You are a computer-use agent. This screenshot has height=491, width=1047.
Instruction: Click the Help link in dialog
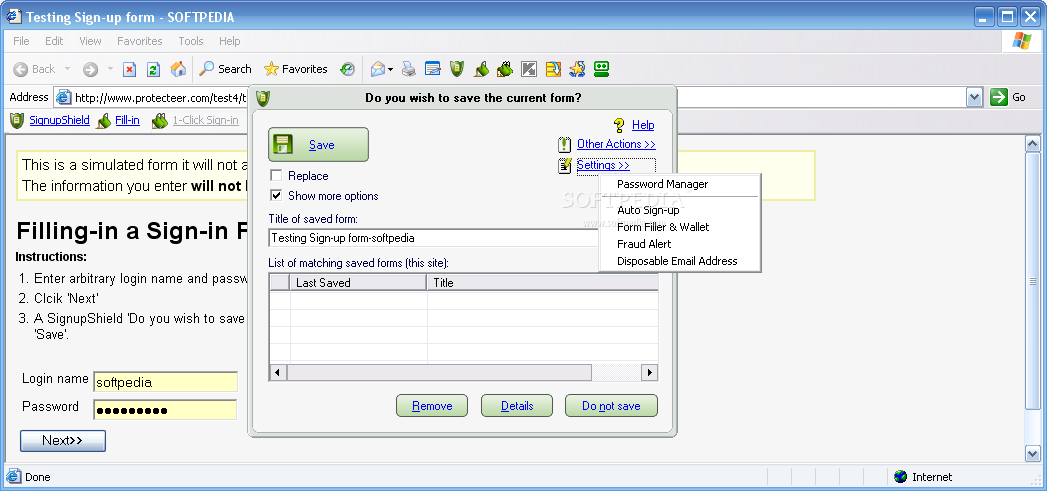tap(643, 125)
